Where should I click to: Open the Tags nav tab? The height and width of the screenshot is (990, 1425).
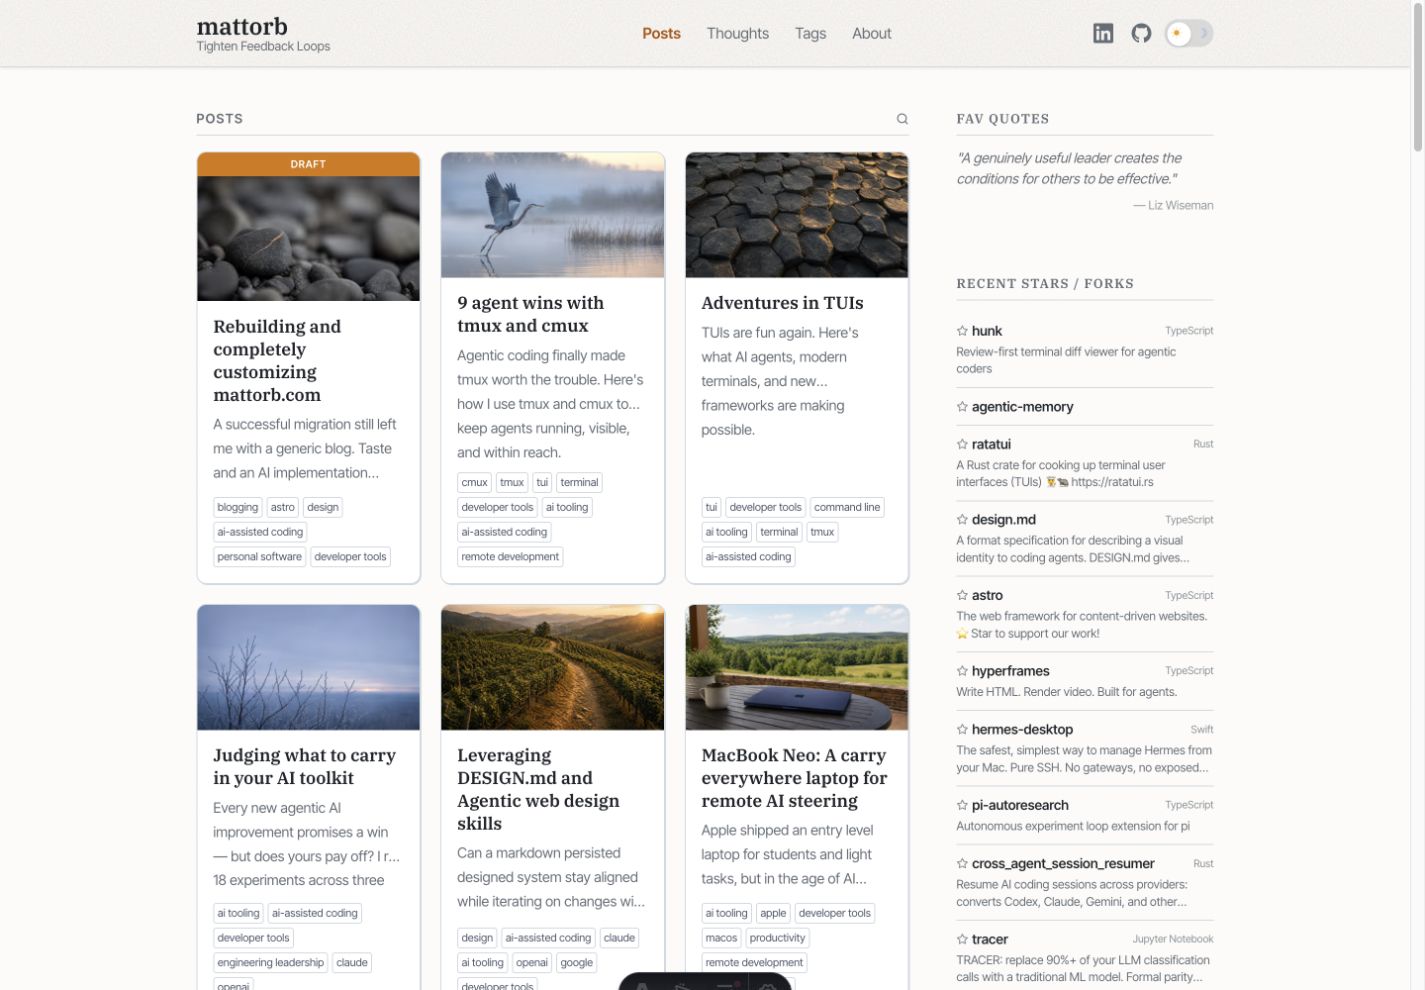810,33
